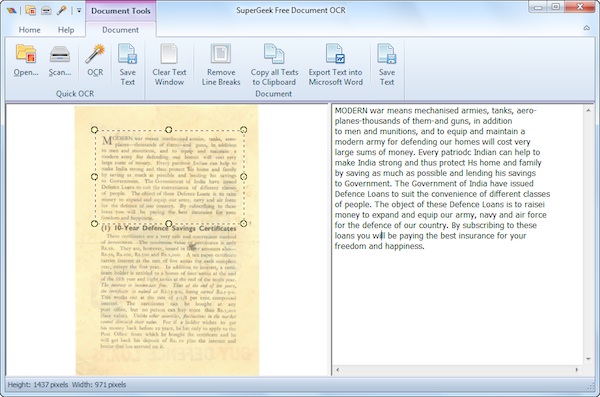Click the text pane's scroll up arrow
600x397 pixels.
pos(588,111)
